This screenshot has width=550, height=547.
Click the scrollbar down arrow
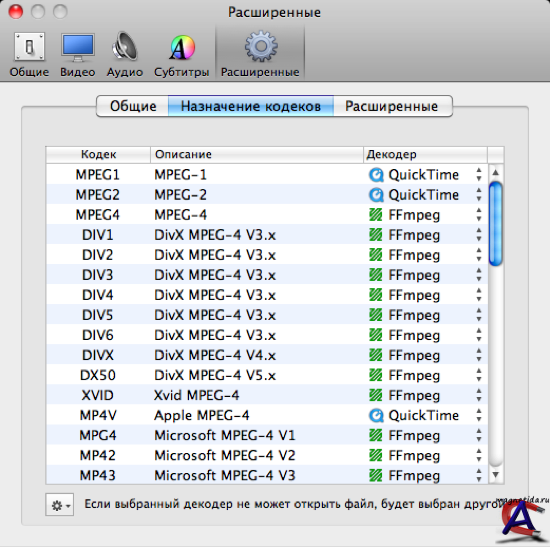(x=496, y=474)
